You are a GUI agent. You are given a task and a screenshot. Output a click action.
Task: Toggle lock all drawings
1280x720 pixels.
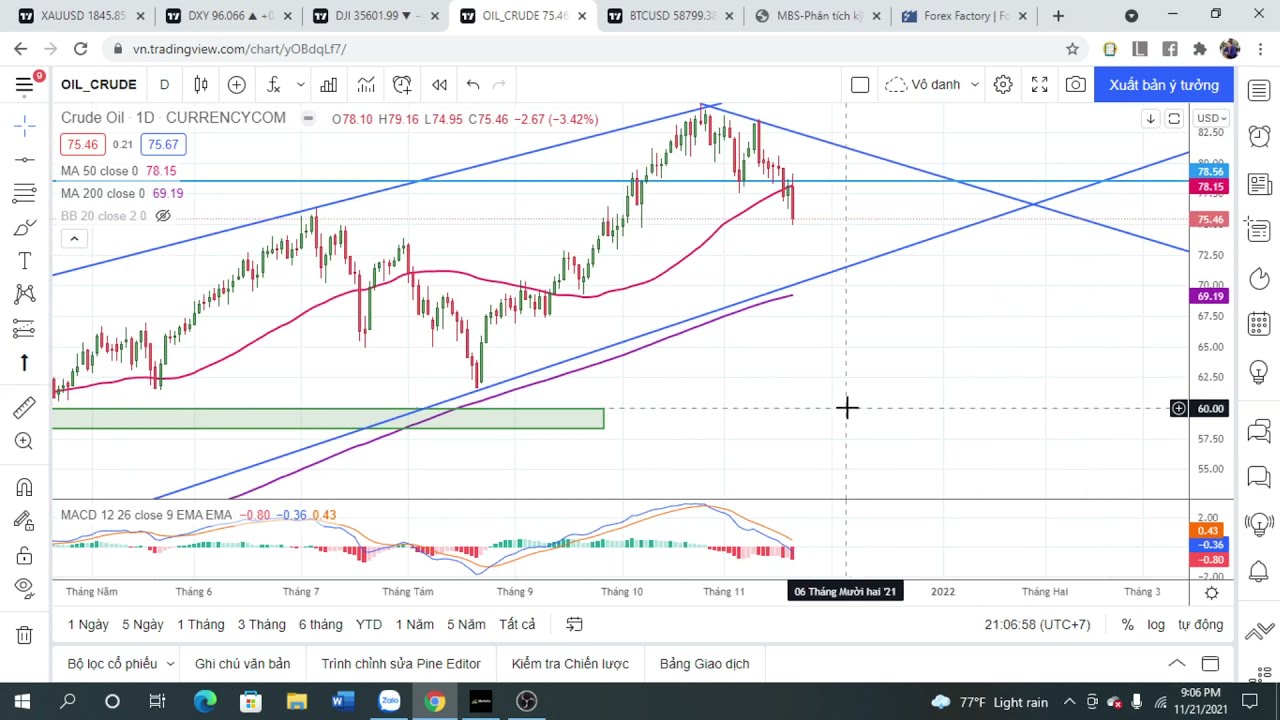(x=25, y=554)
